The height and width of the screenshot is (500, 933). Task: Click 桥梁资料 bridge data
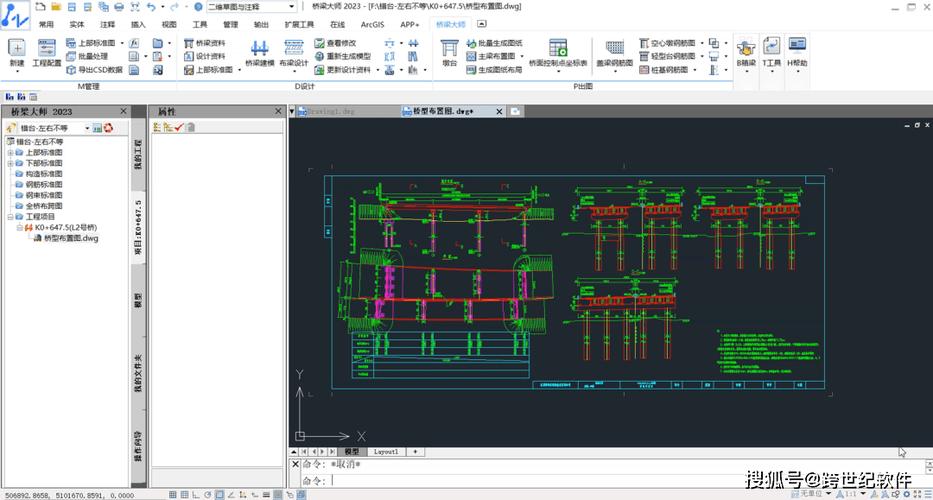(x=205, y=43)
